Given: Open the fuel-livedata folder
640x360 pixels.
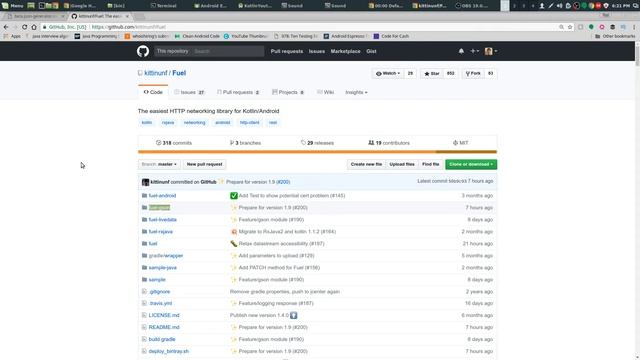Looking at the screenshot, I should pos(162,220).
